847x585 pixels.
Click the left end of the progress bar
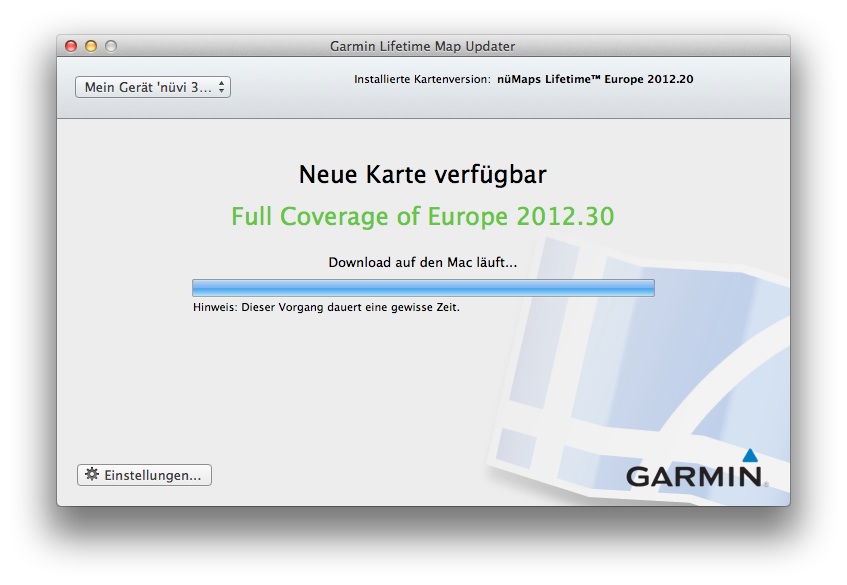[x=198, y=288]
